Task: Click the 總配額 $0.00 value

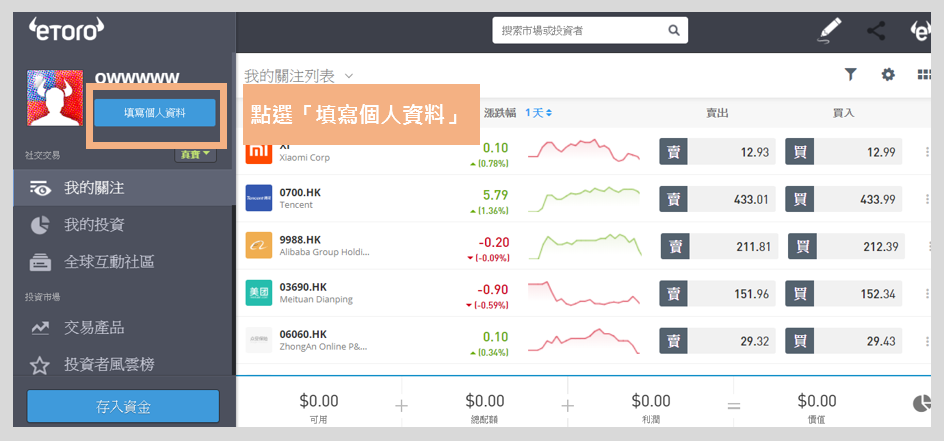Action: coord(485,406)
